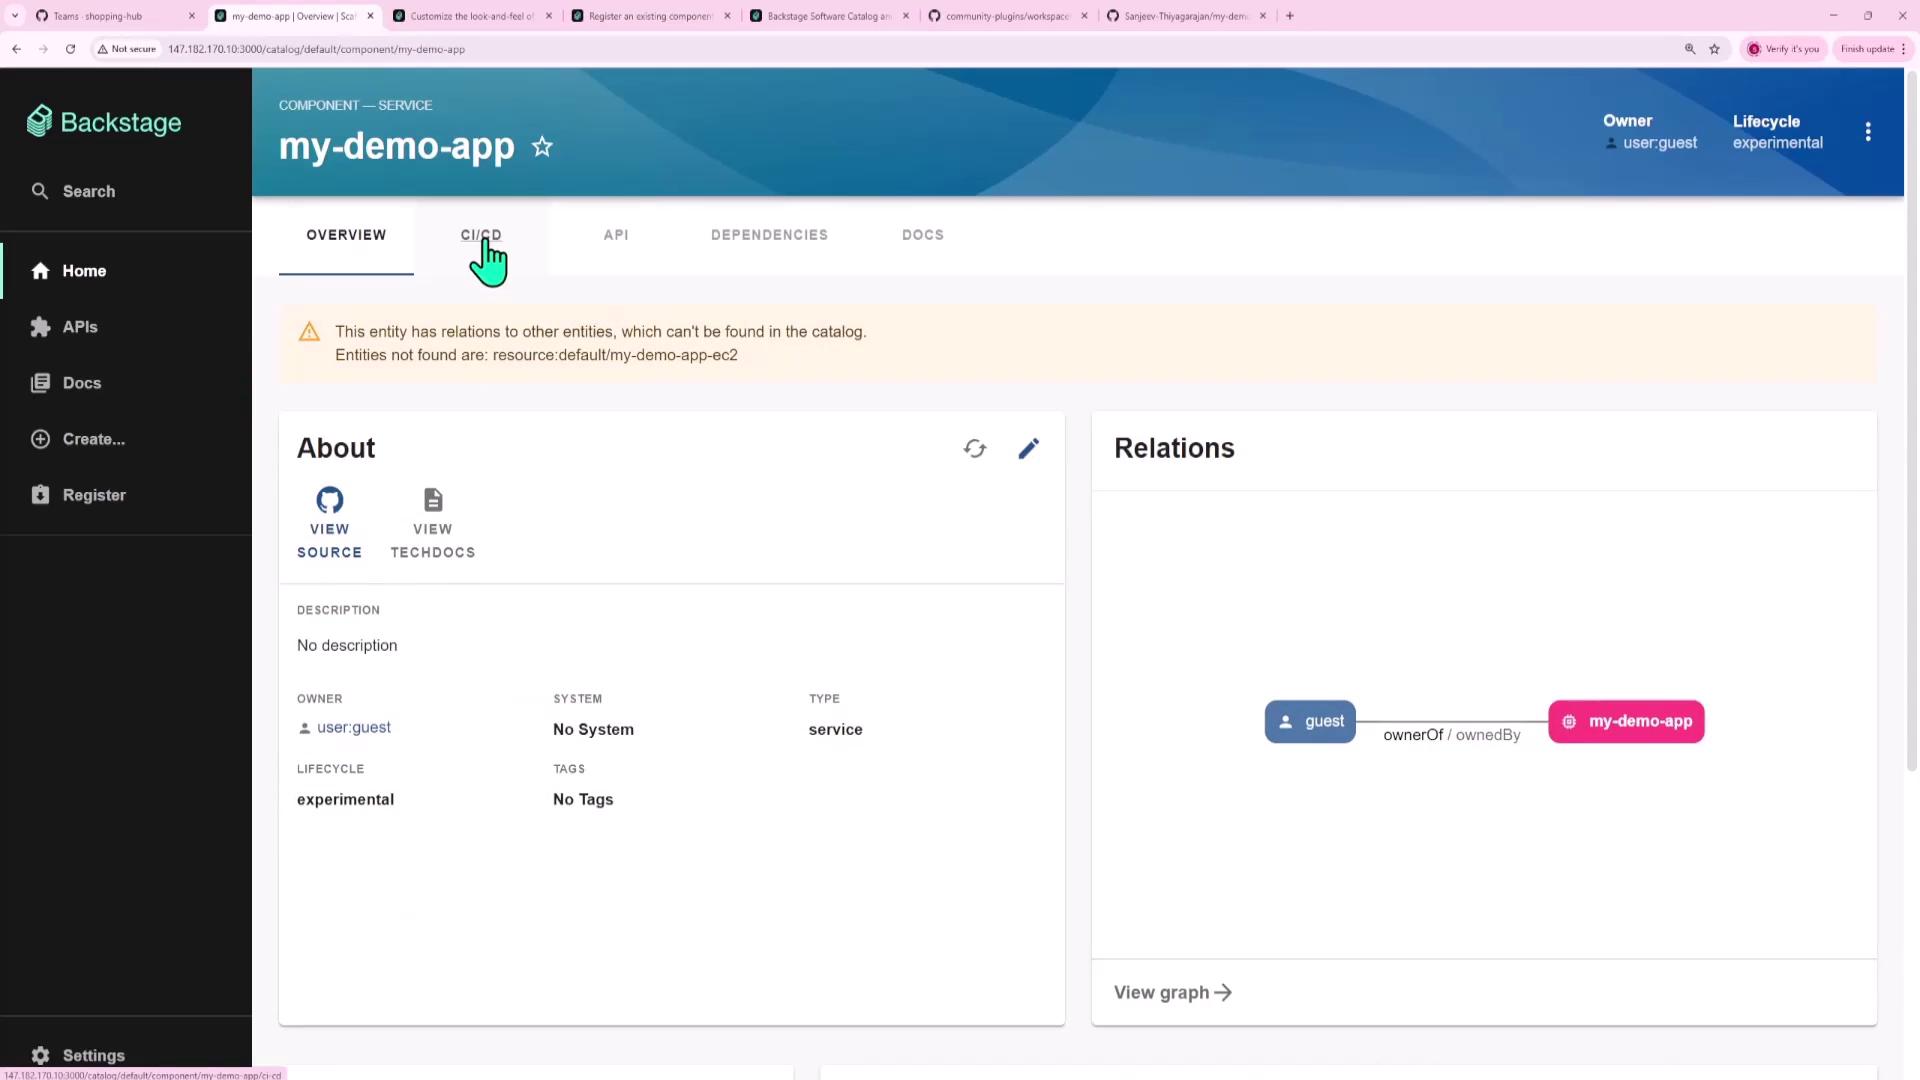Click the Backstage logo in sidebar
The width and height of the screenshot is (1920, 1080).
(x=104, y=122)
